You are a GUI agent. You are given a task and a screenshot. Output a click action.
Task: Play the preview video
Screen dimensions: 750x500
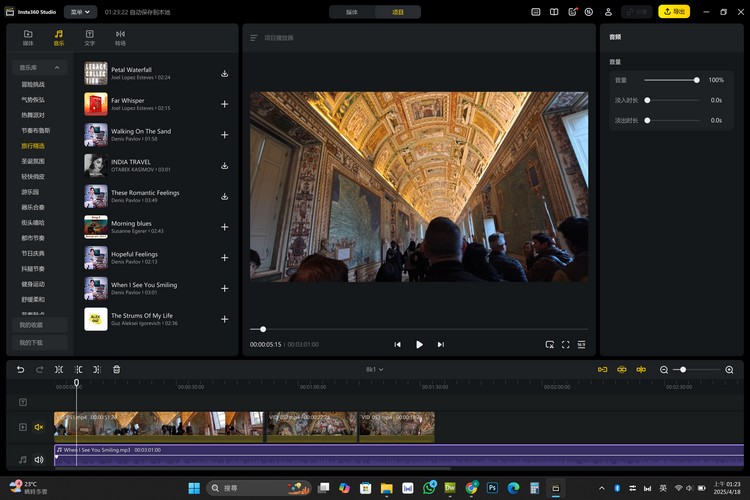pyautogui.click(x=419, y=344)
